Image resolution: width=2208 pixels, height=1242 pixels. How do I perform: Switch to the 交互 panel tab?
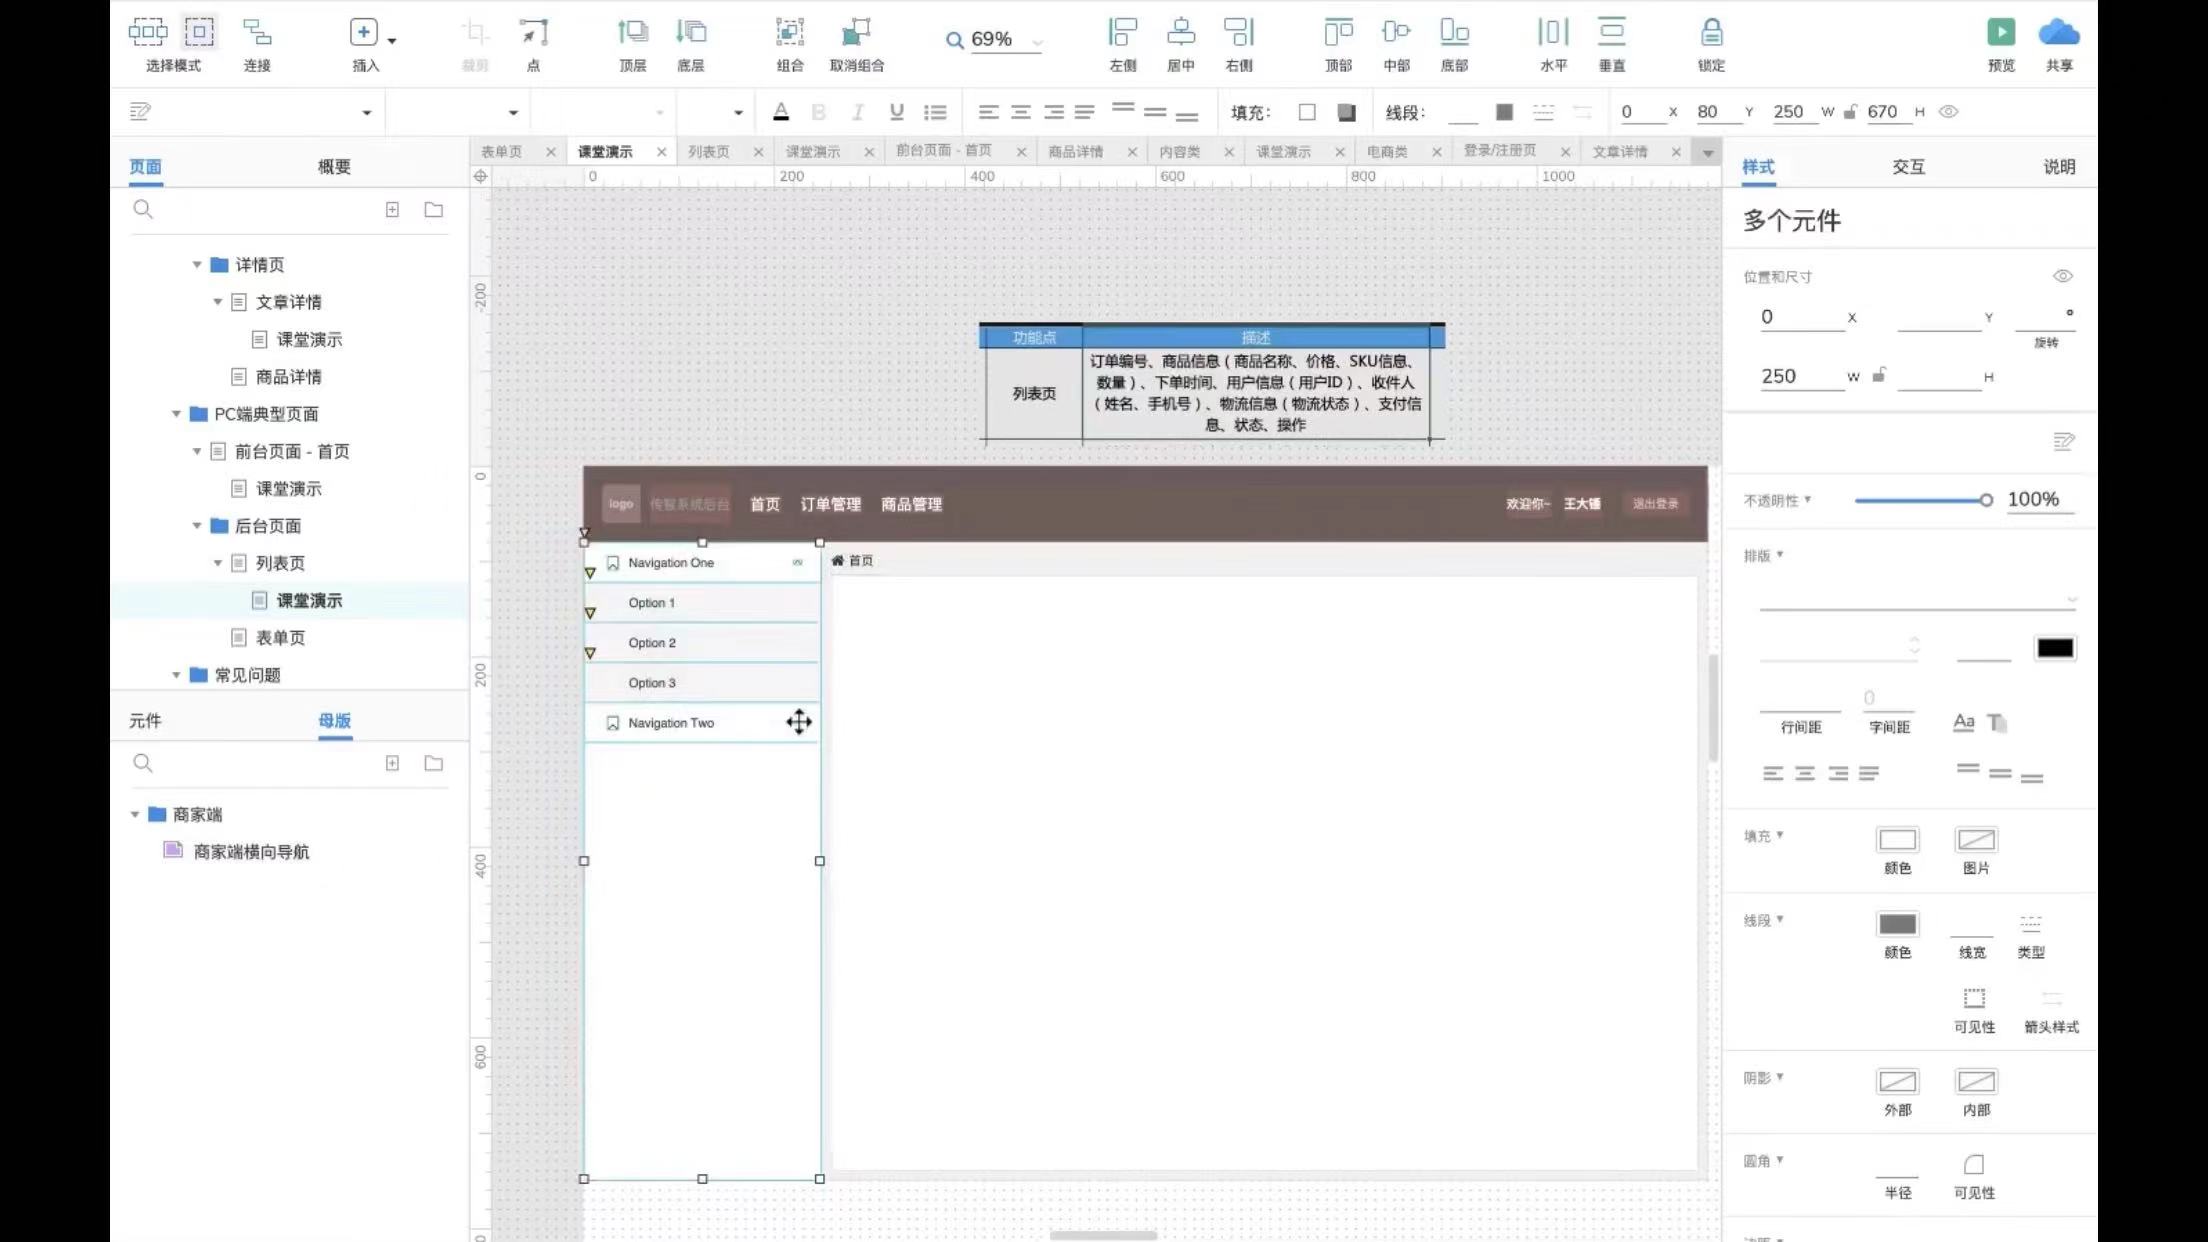pyautogui.click(x=1908, y=167)
